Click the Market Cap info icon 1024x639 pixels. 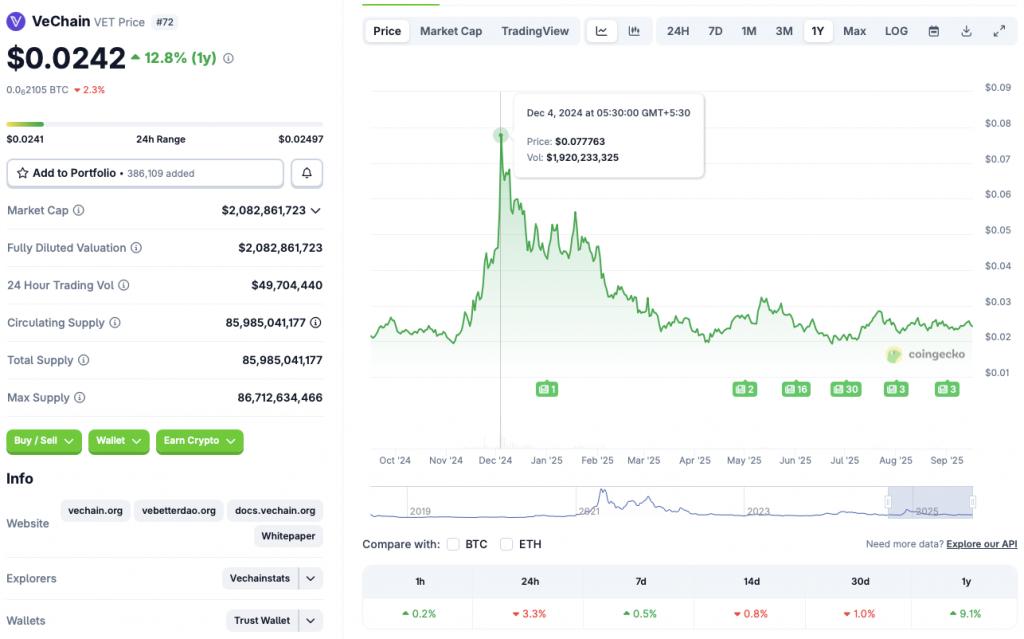[79, 211]
